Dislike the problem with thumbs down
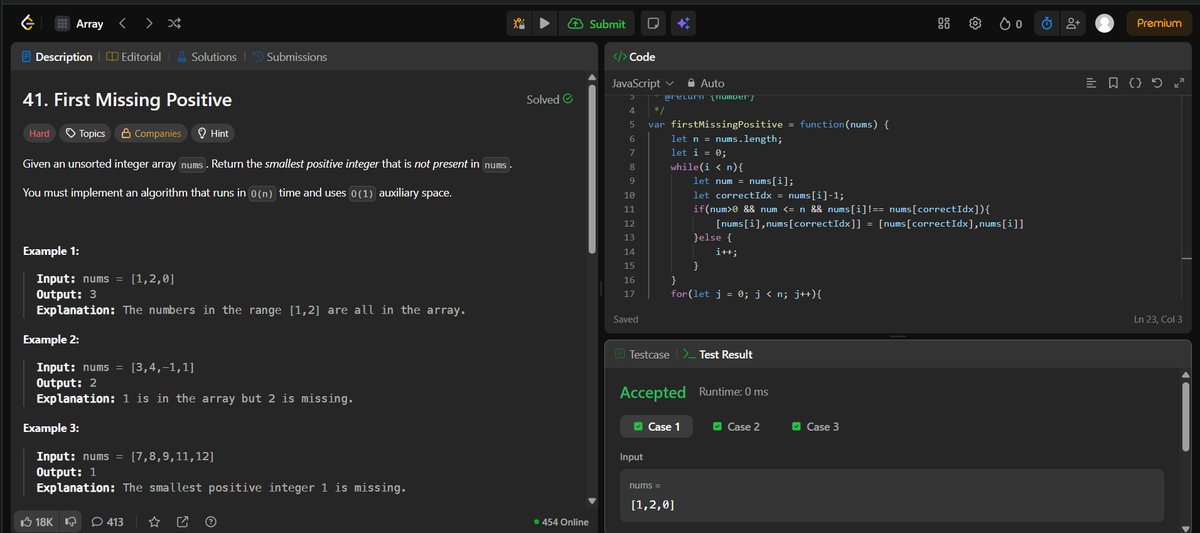Viewport: 1200px width, 533px height. tap(72, 521)
